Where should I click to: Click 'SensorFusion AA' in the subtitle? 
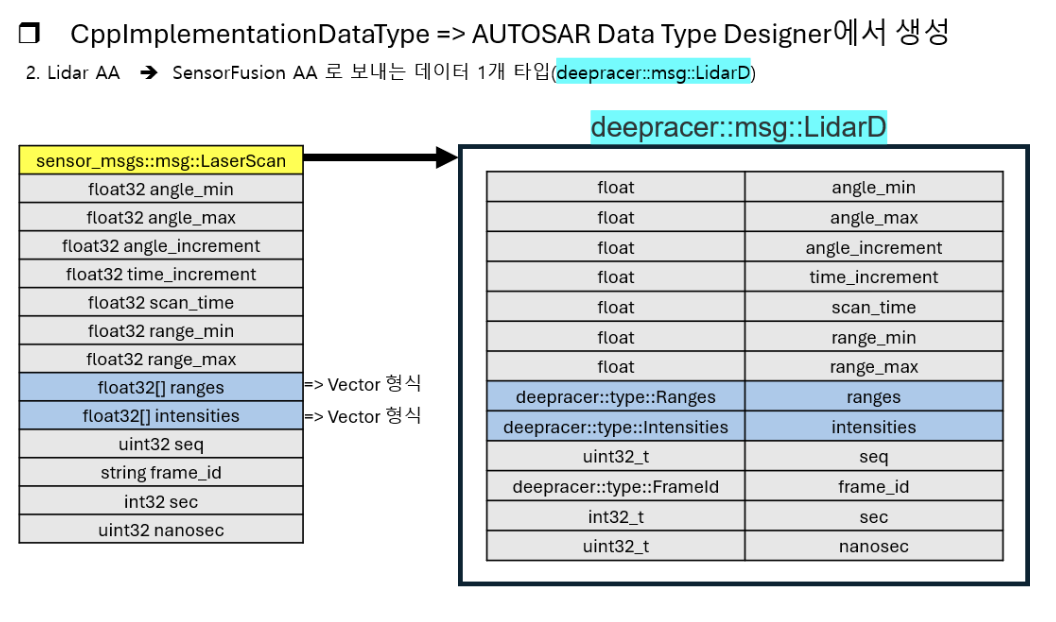[x=244, y=73]
